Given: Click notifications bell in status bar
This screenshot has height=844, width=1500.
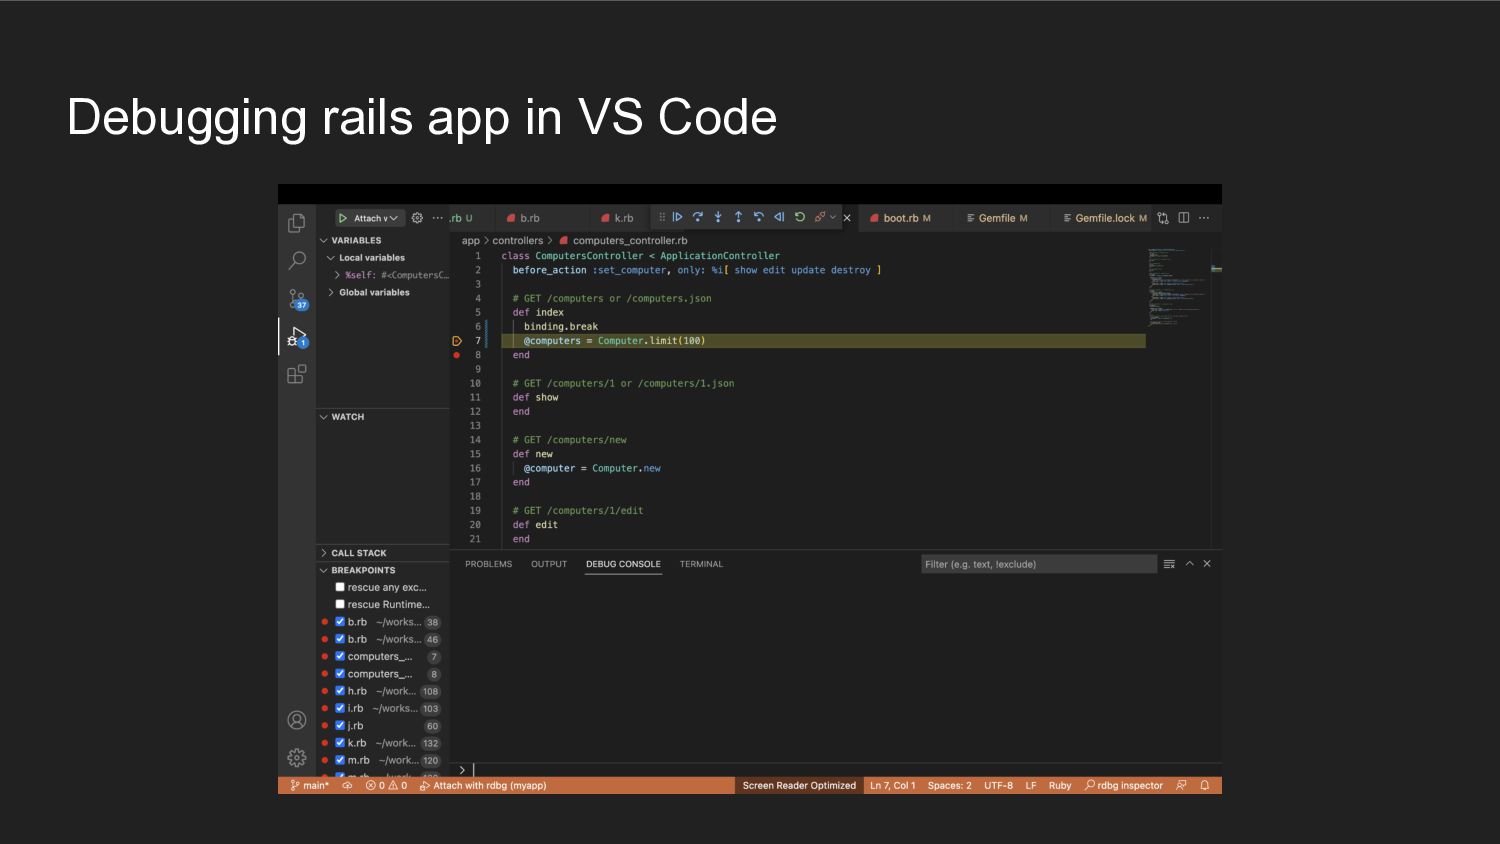Looking at the screenshot, I should click(1205, 786).
